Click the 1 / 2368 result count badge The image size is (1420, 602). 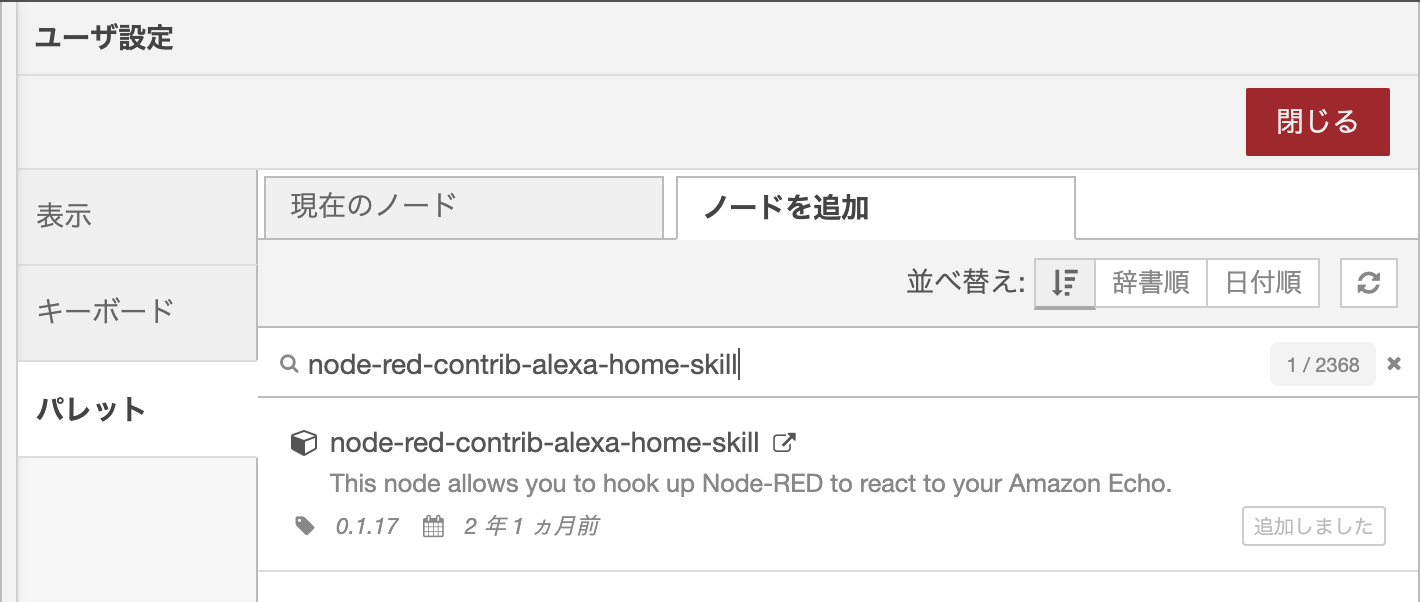click(1322, 365)
